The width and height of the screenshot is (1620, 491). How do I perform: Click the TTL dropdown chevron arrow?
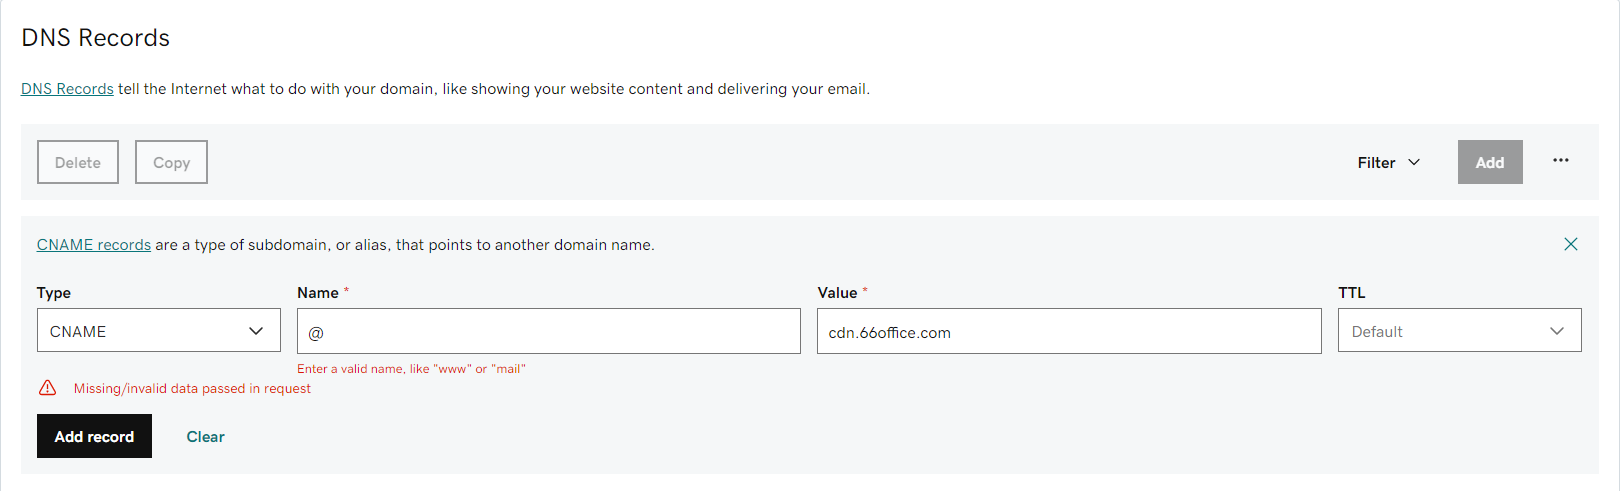1557,331
